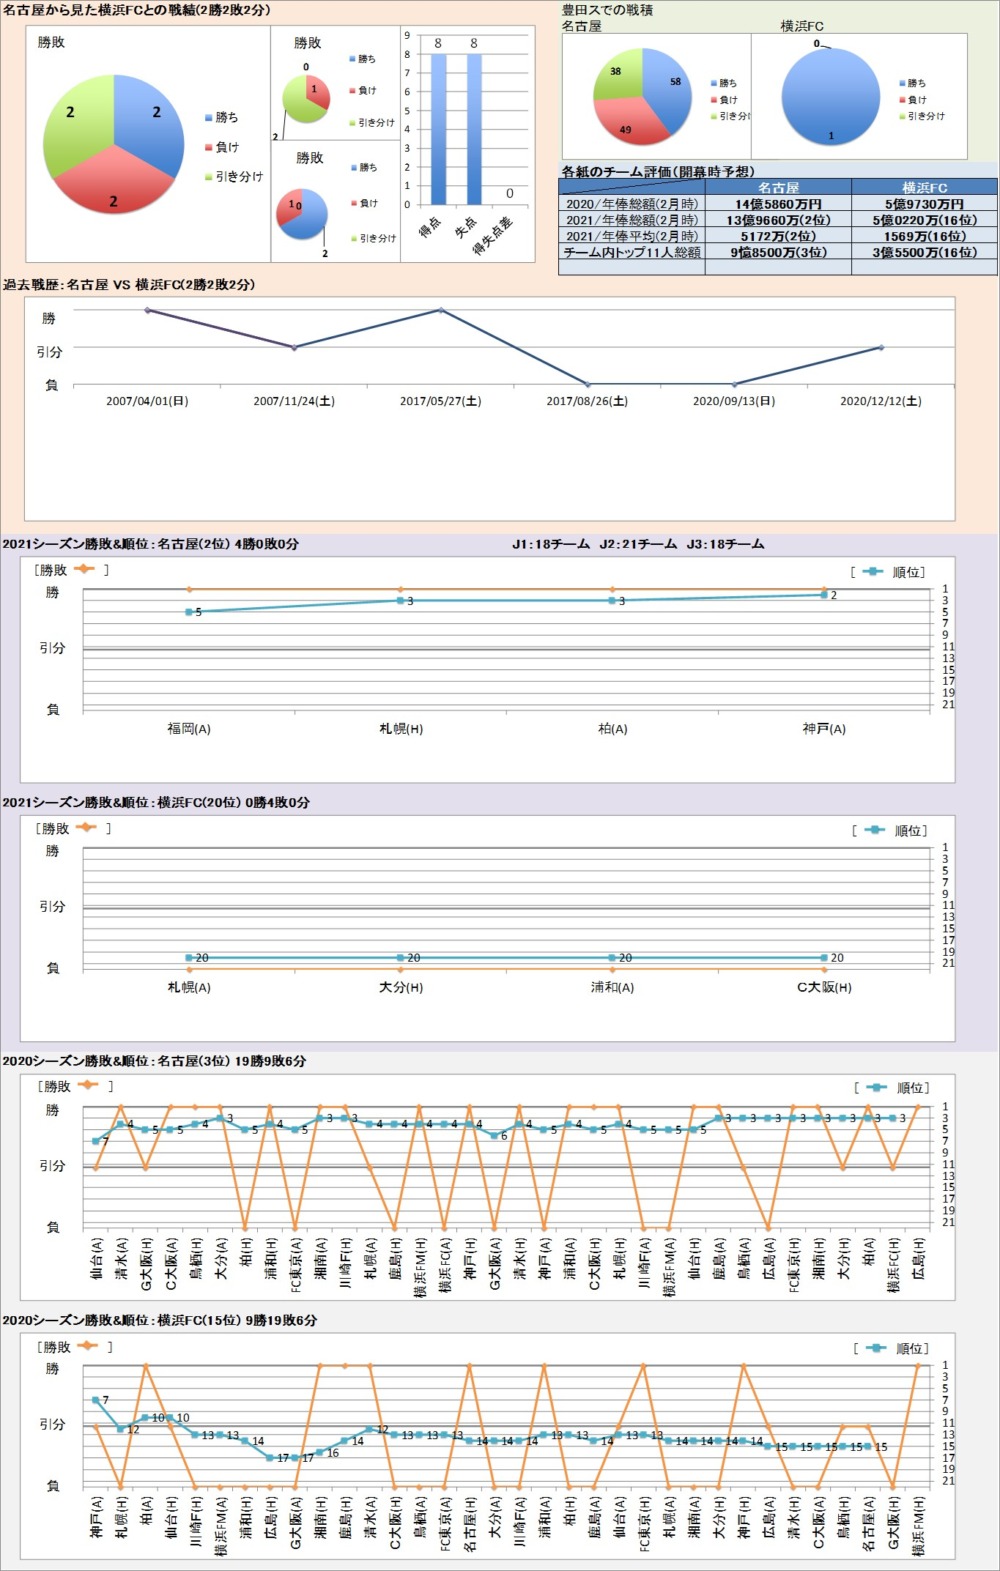Click the 勝敗 legend in the 2020 横浜FC chart
The image size is (1000, 1571).
[x=74, y=1347]
